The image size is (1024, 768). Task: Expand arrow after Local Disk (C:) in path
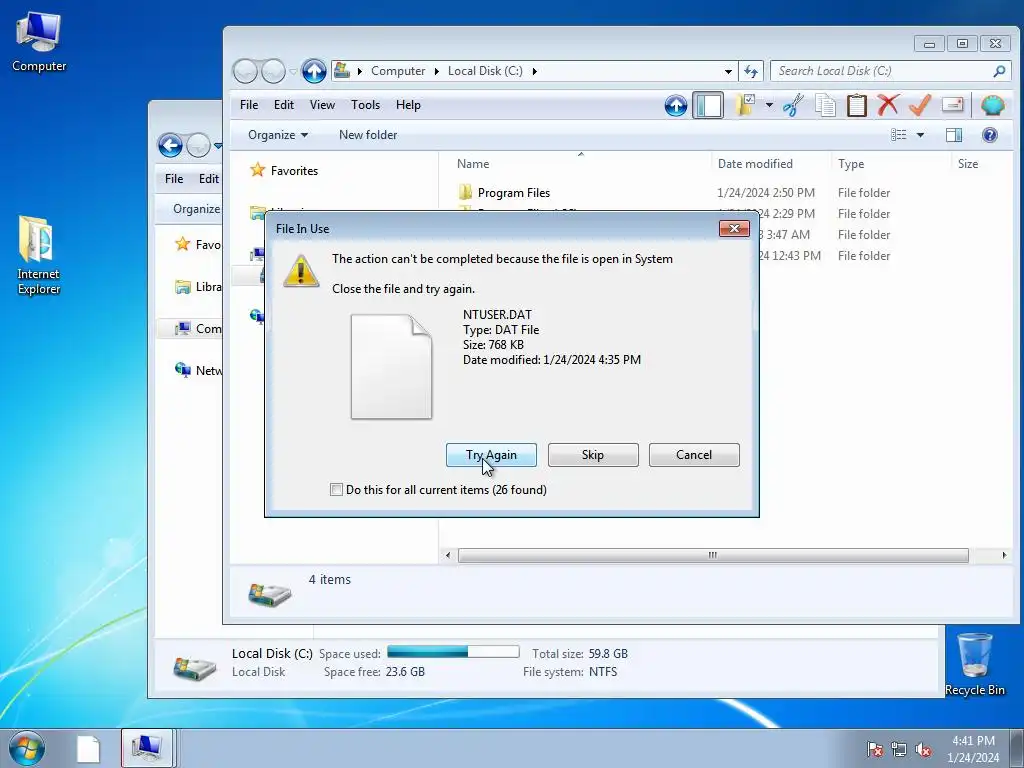(x=534, y=71)
